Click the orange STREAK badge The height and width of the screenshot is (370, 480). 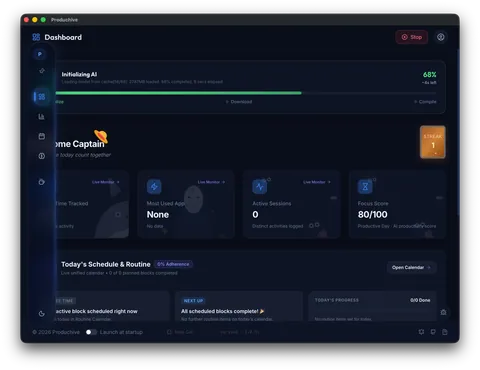(433, 142)
